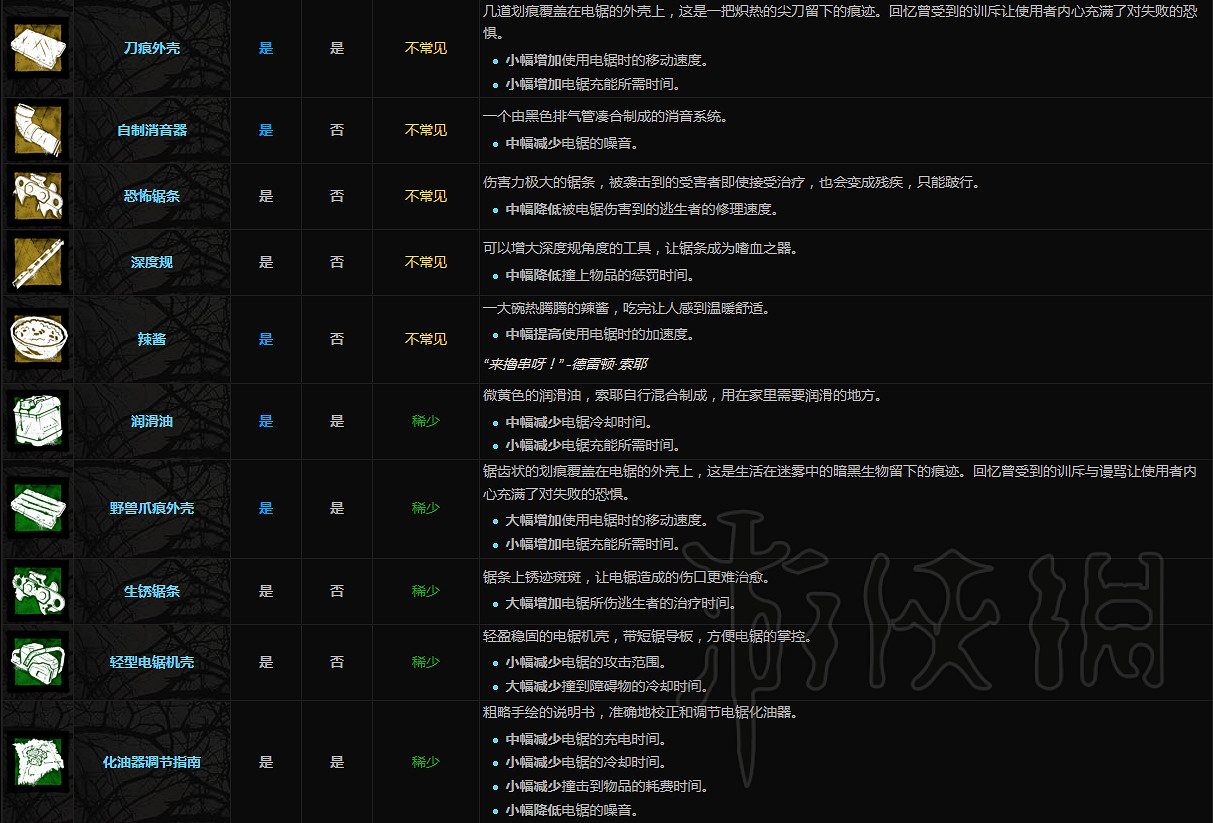Click the 辣酱 hot sauce bowl icon
This screenshot has height=823, width=1213.
coord(37,339)
